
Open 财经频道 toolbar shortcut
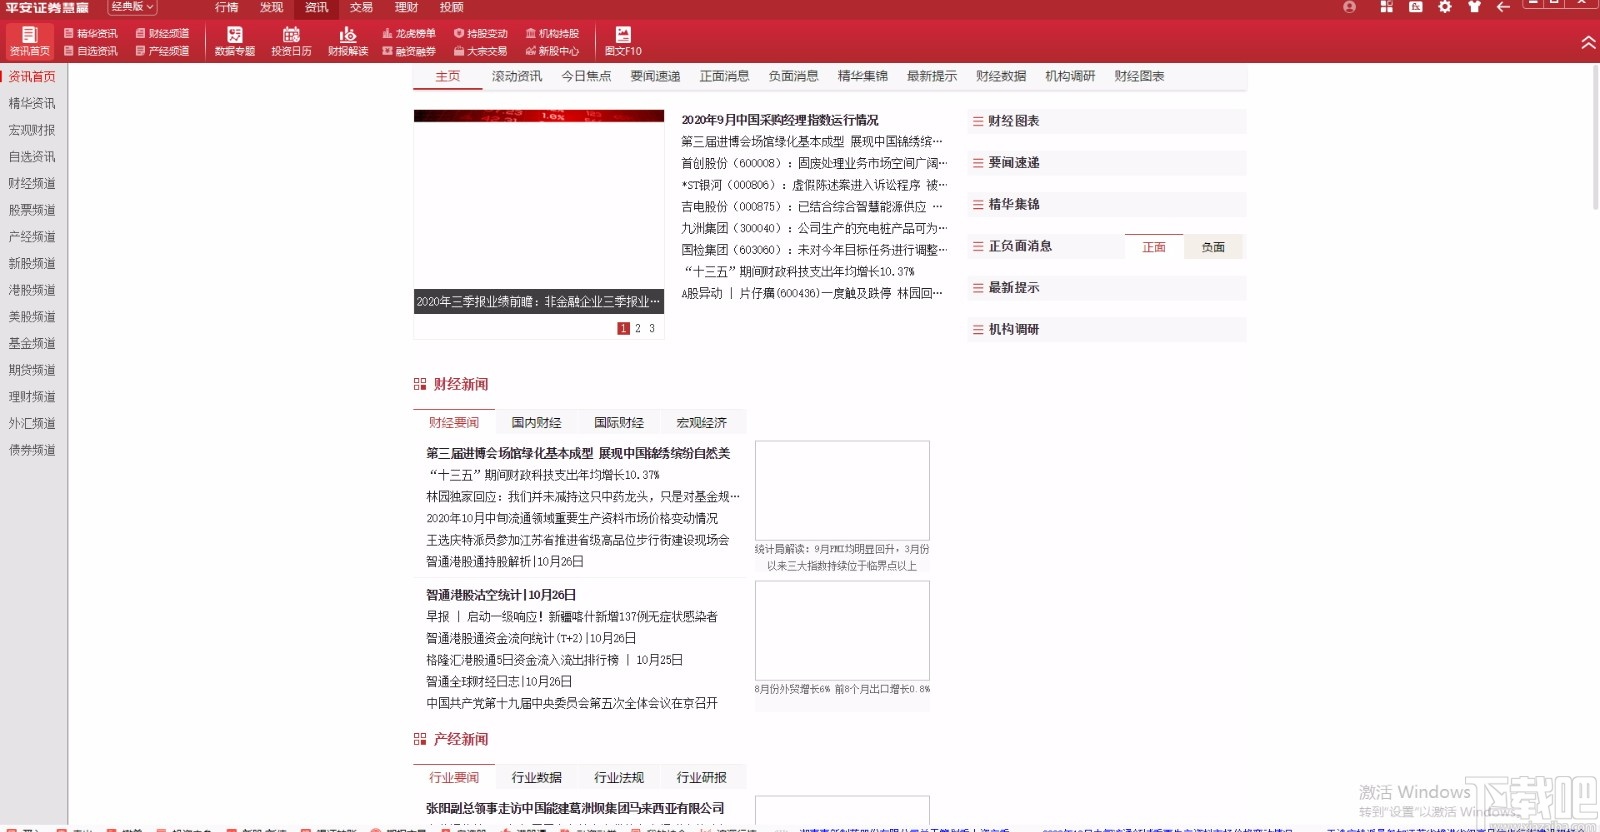pos(162,33)
